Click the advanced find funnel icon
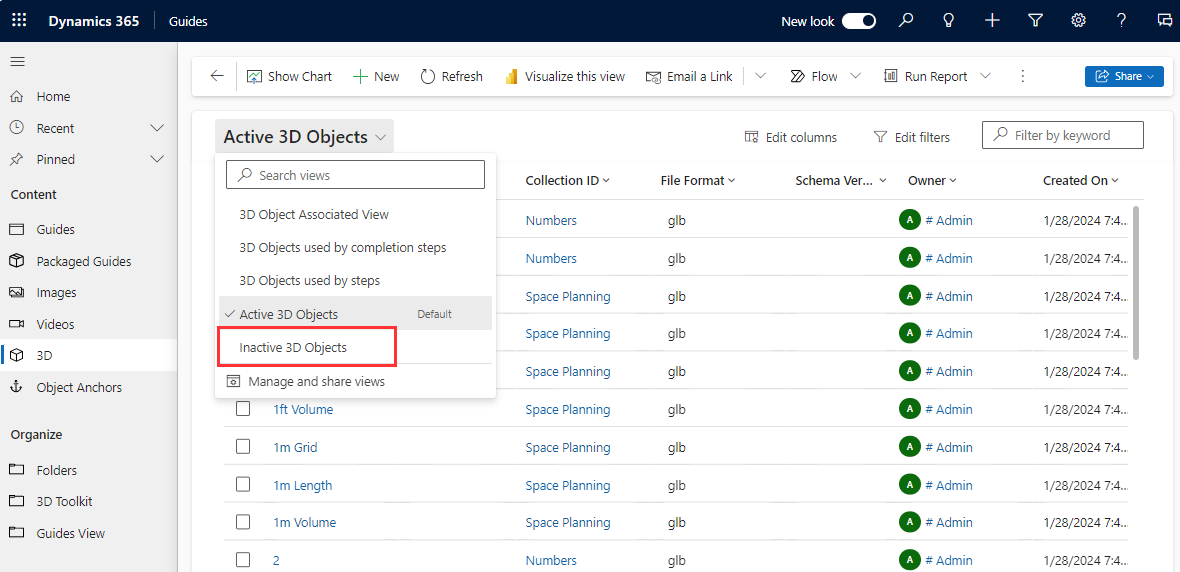The width and height of the screenshot is (1180, 572). [1035, 21]
